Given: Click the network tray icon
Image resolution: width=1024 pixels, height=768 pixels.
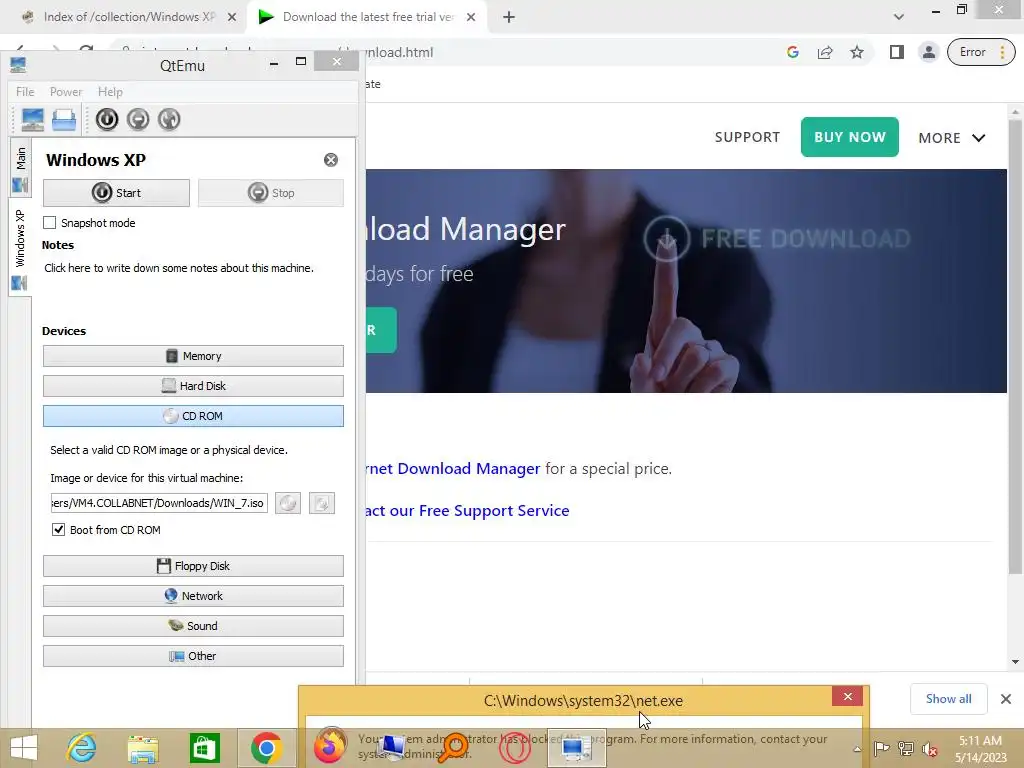Looking at the screenshot, I should coord(906,748).
